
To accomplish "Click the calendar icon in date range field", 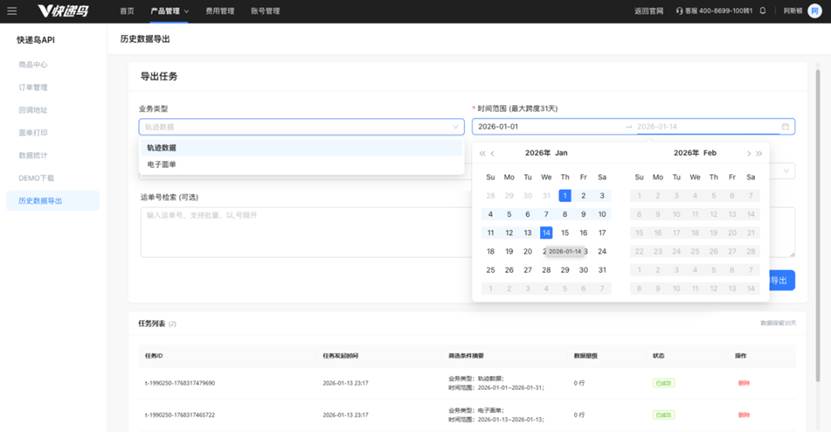I will coord(785,127).
